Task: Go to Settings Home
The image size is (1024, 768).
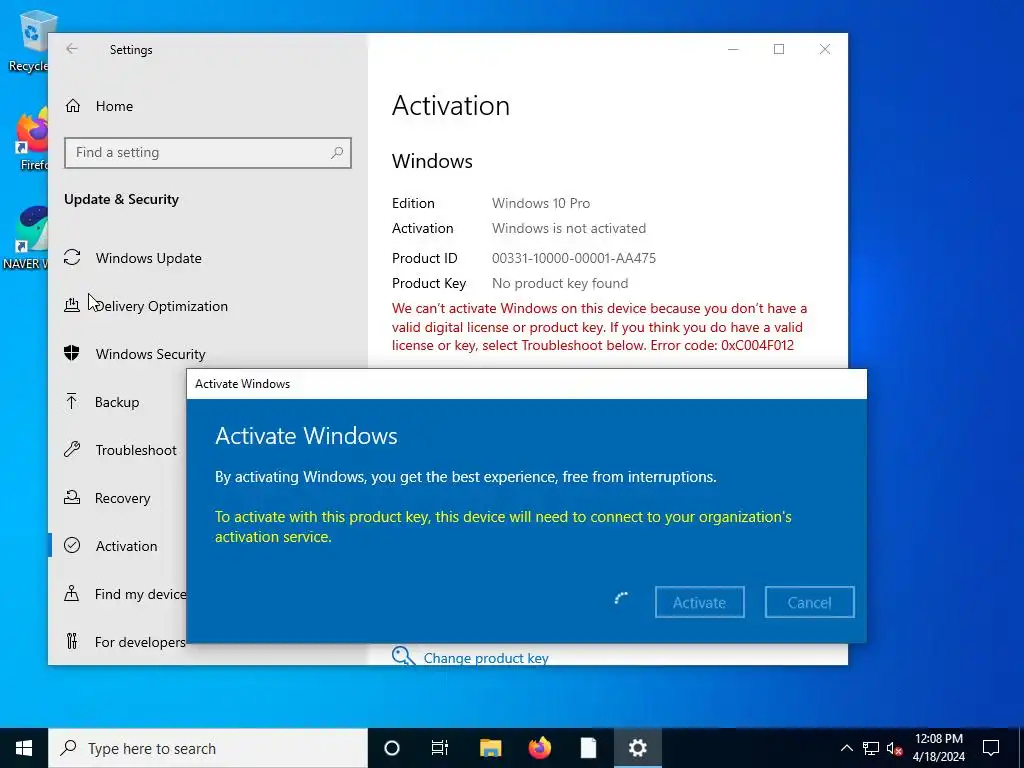Action: pyautogui.click(x=114, y=106)
